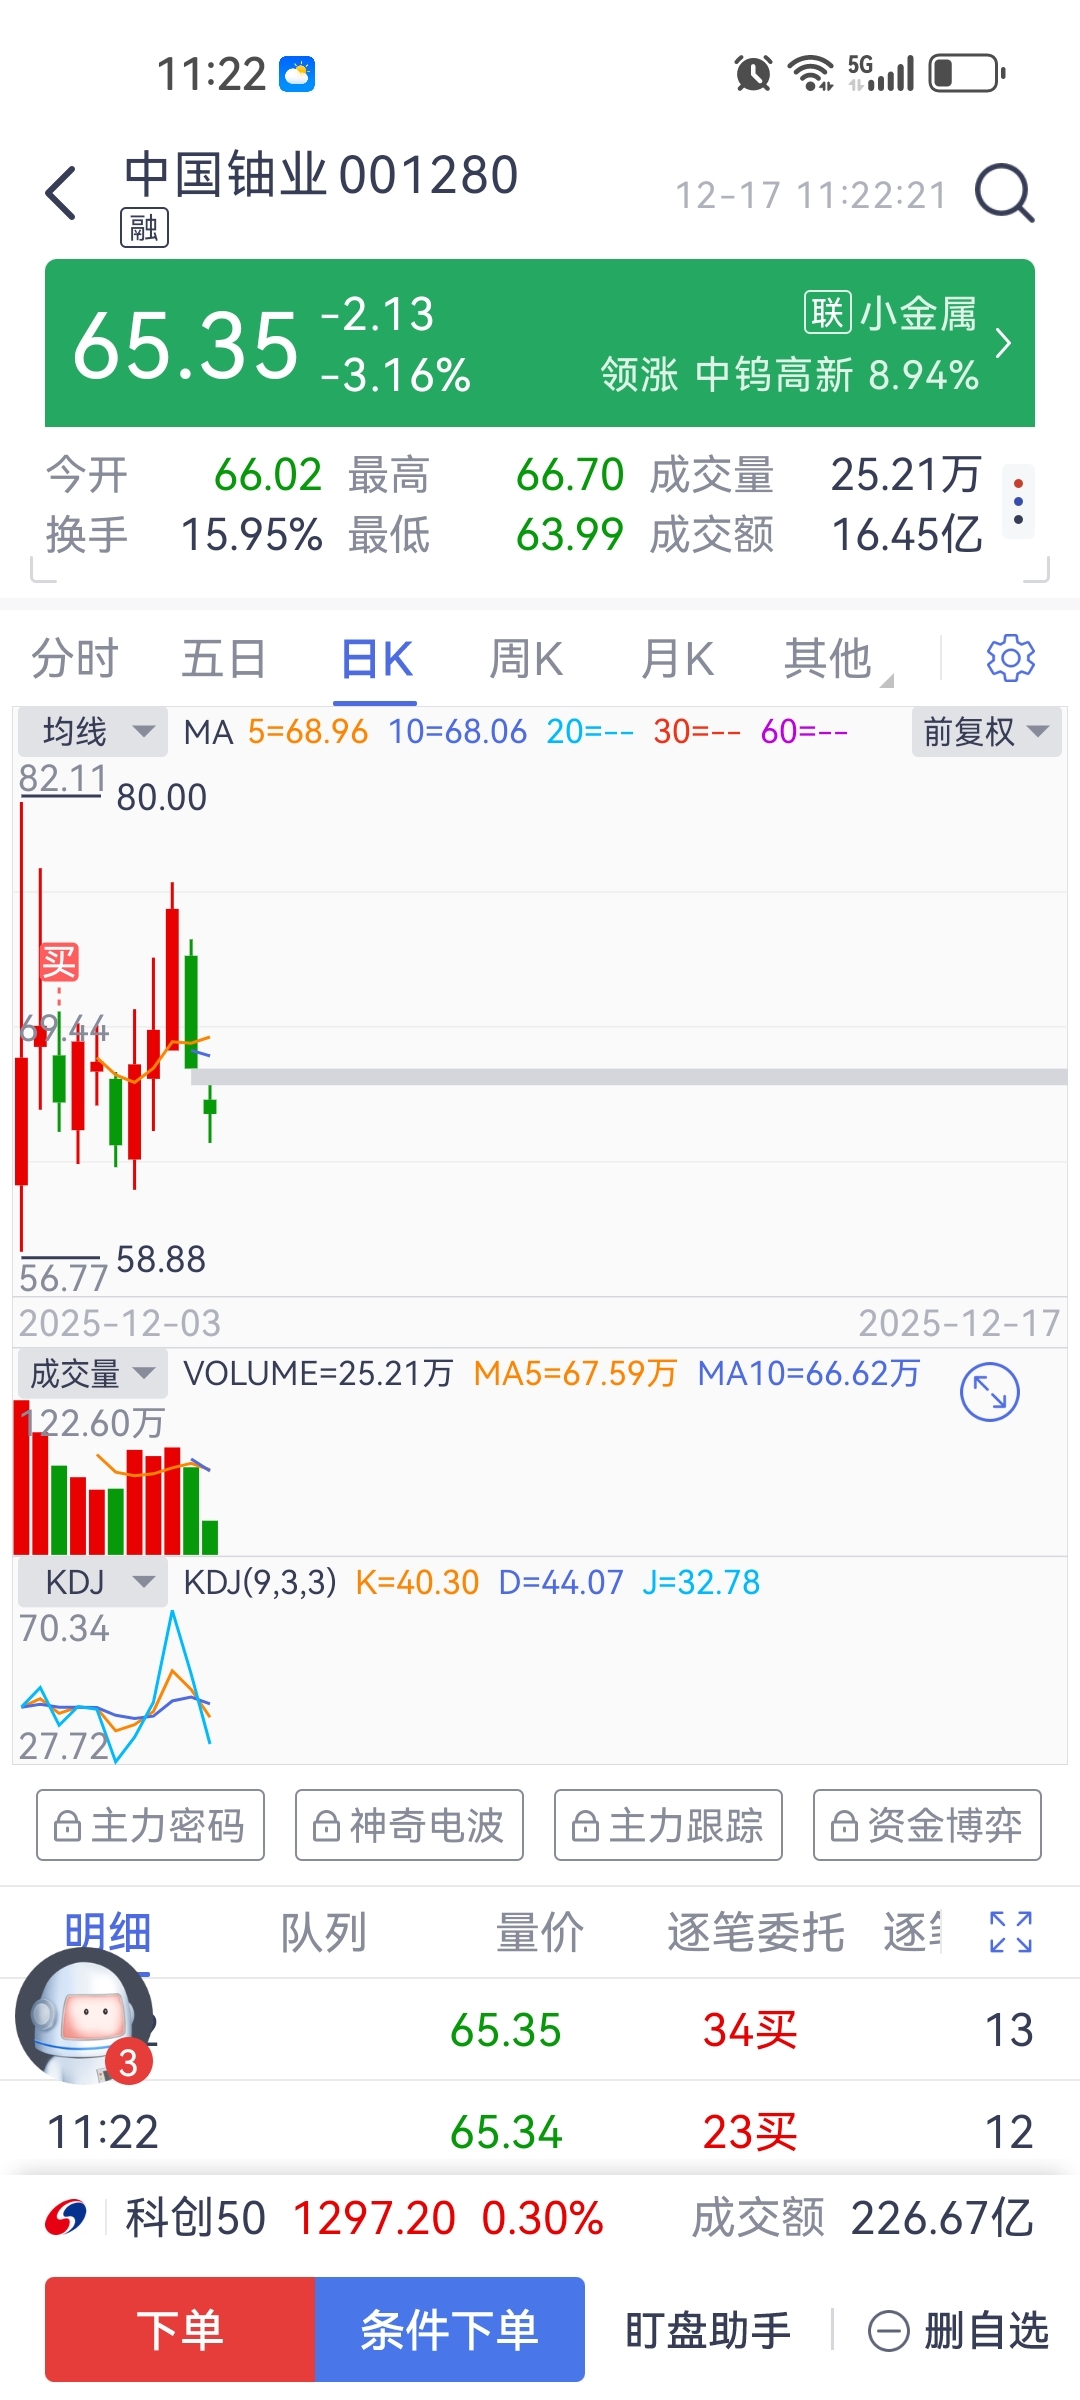
Task: Open chart settings gear
Action: click(x=1010, y=658)
